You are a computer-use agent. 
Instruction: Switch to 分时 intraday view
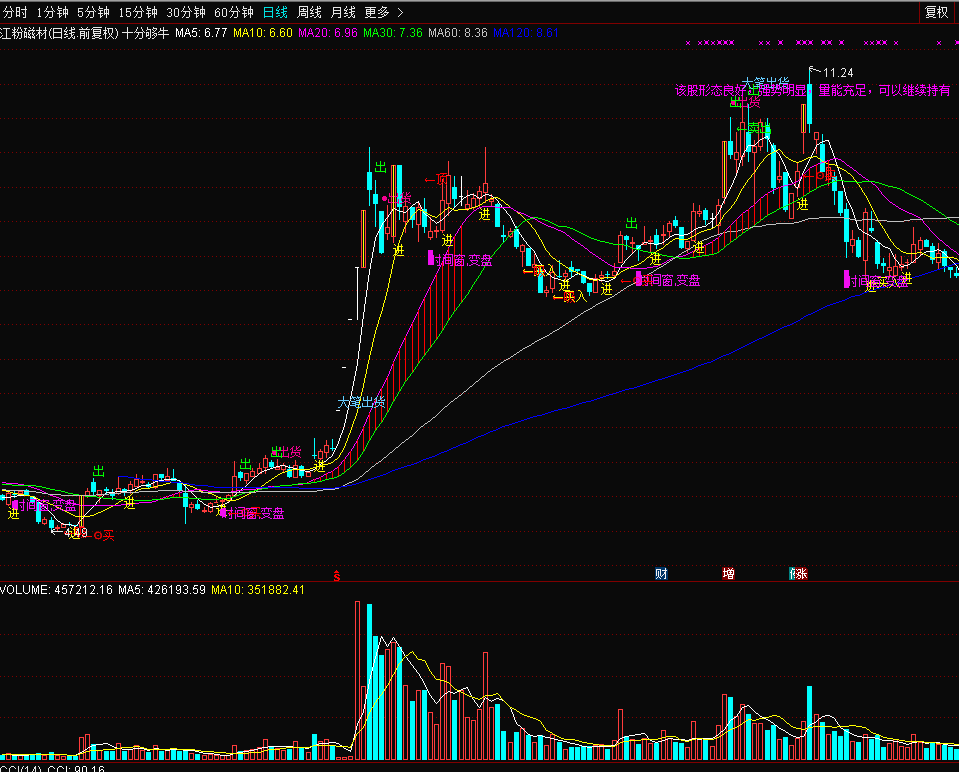(x=15, y=12)
